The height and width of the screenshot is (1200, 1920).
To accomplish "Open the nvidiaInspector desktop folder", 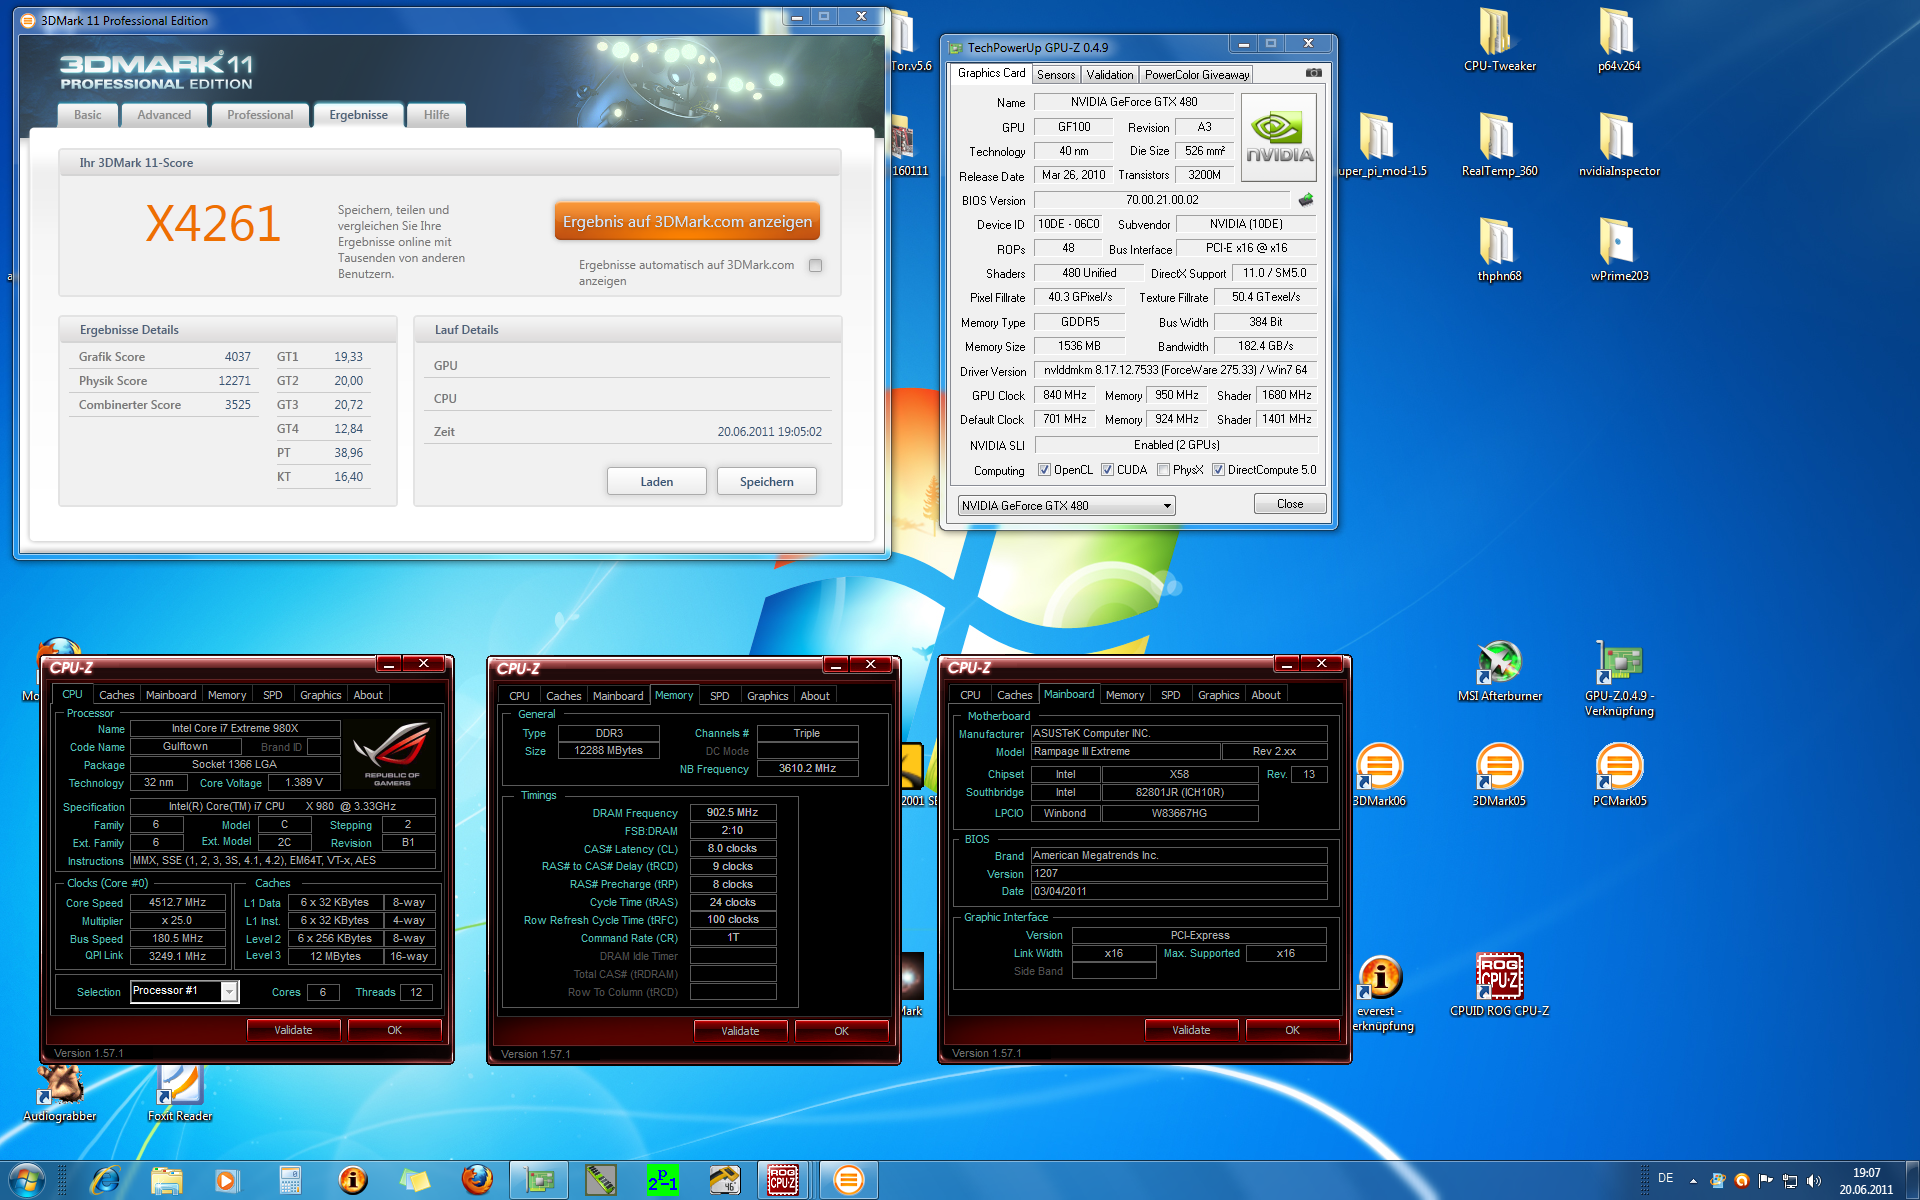I will coord(1619,145).
